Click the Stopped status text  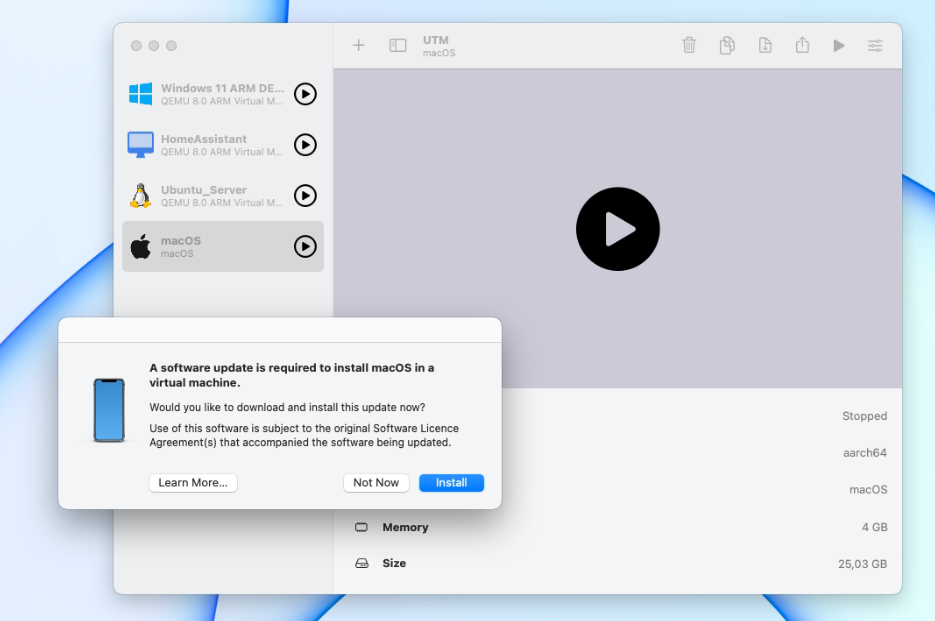point(865,416)
